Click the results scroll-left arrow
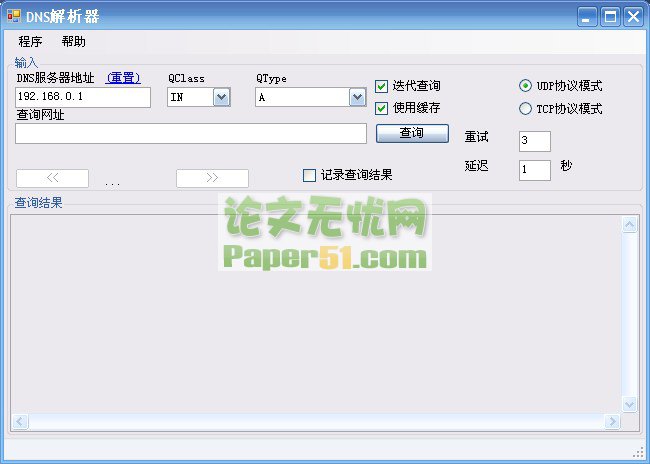 (x=20, y=422)
